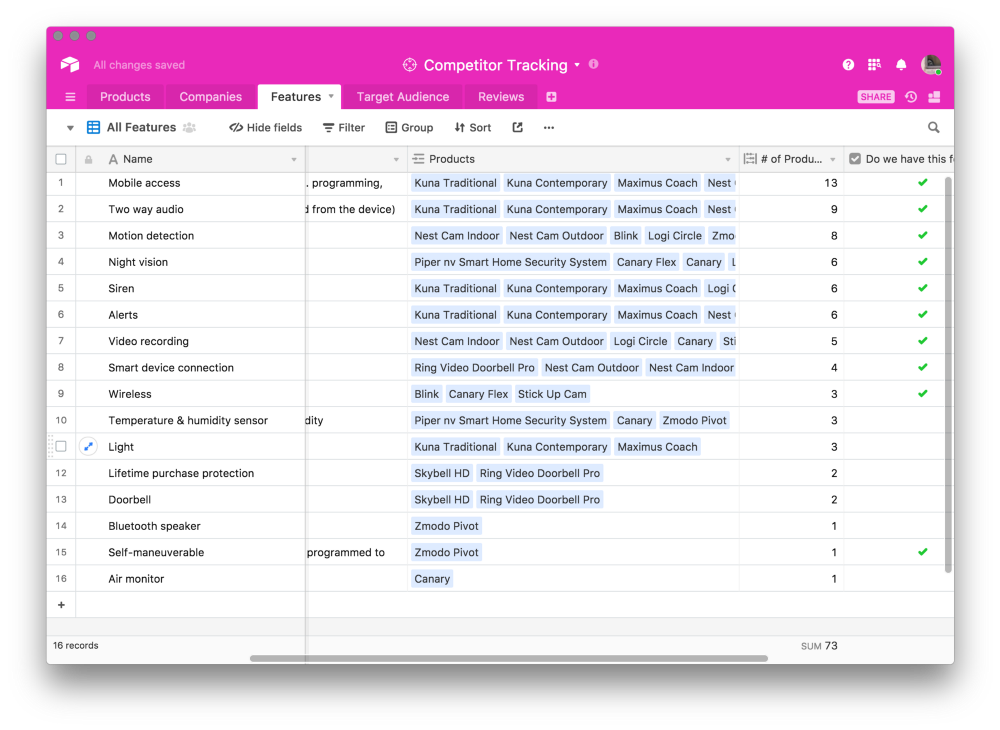
Task: Click the share view export icon
Action: 518,128
